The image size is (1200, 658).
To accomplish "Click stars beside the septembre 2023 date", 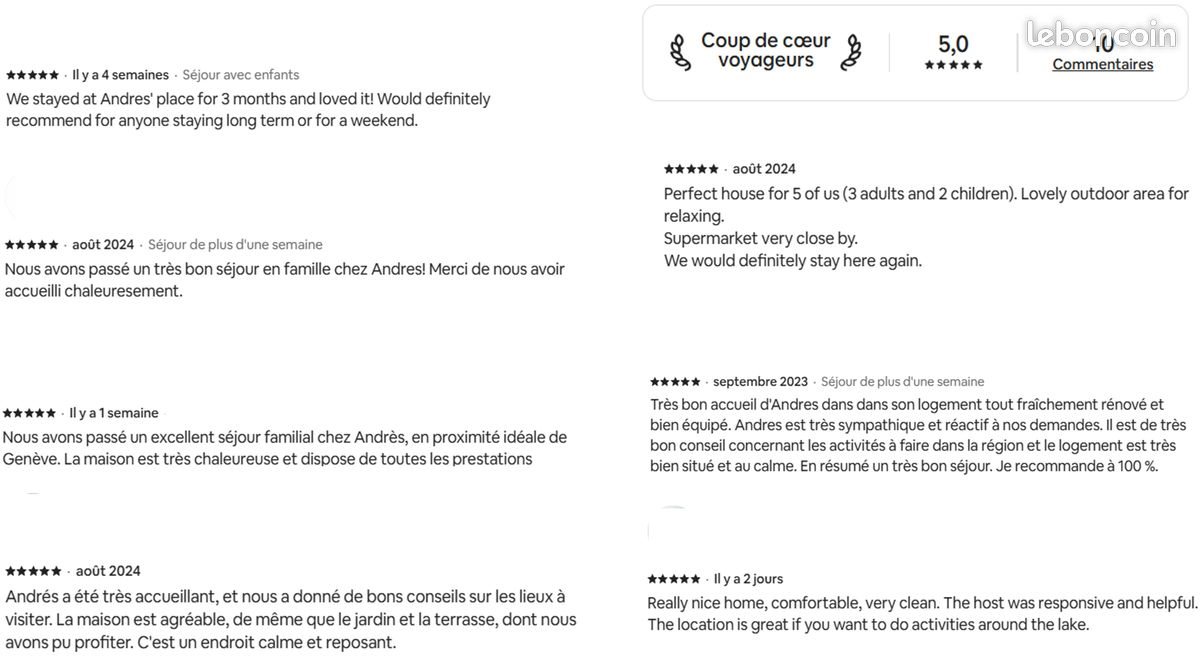I will pyautogui.click(x=675, y=382).
